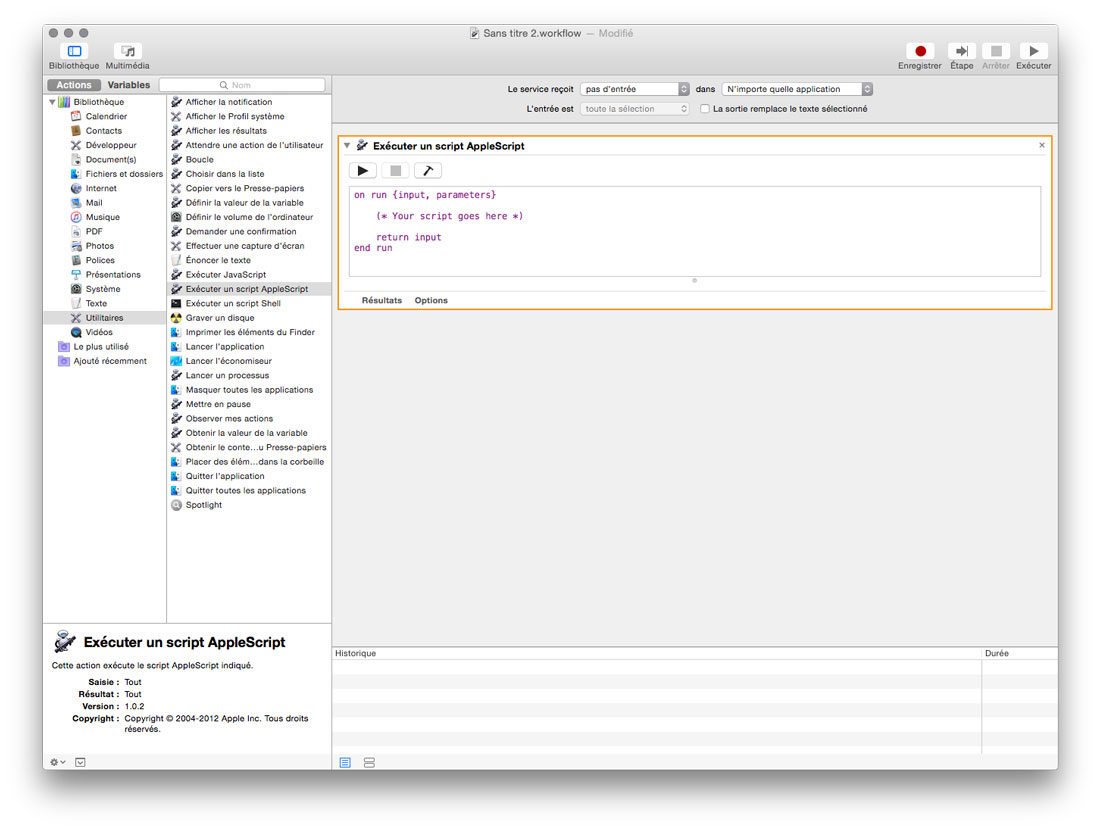This screenshot has height=830, width=1100.
Task: Click the Étape step button
Action: click(961, 51)
